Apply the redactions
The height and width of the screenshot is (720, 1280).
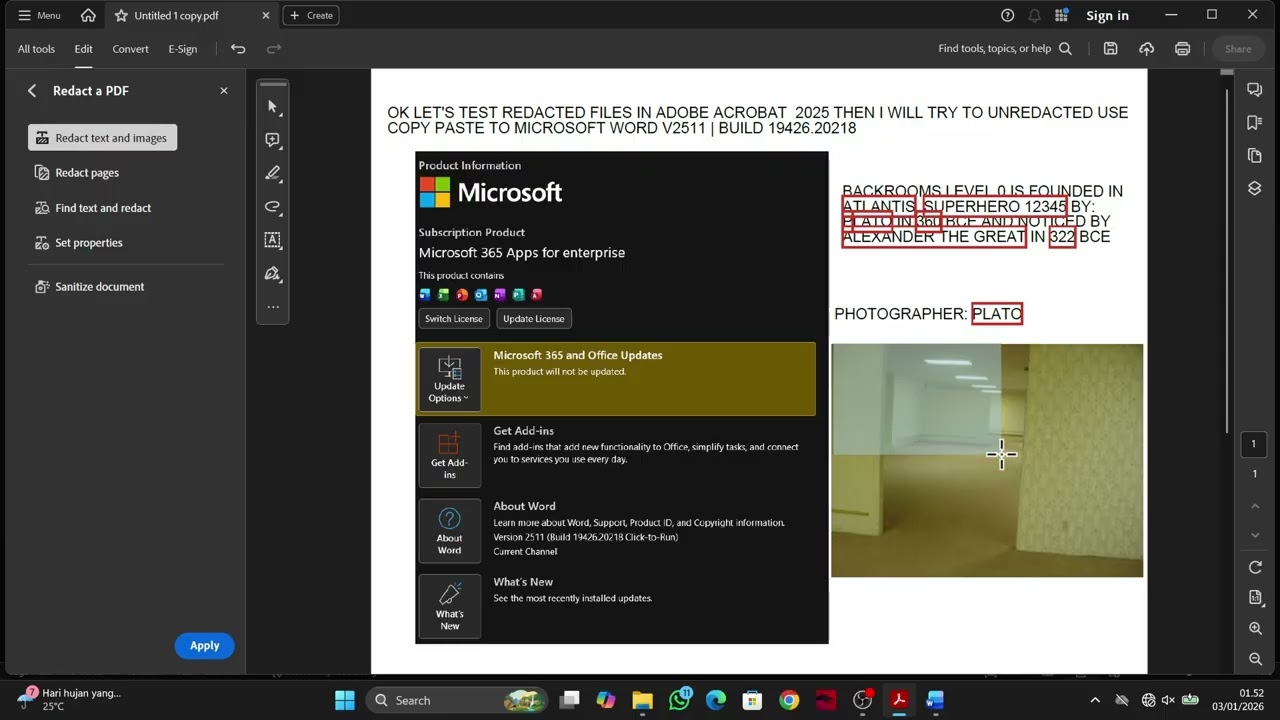click(204, 646)
